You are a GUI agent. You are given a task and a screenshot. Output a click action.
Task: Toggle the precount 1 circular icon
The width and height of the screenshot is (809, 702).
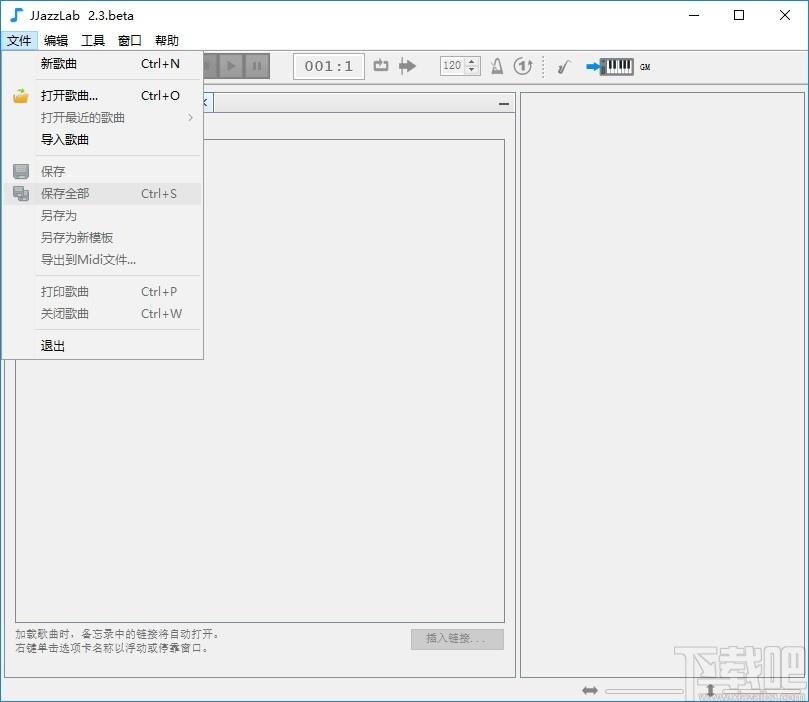pyautogui.click(x=523, y=66)
